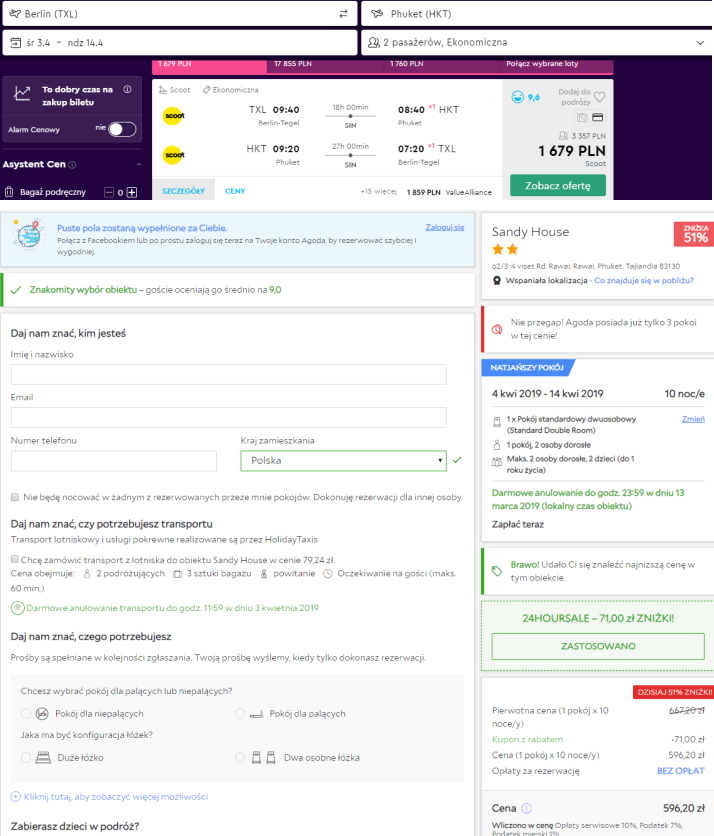Collapse the Asystent Cen section
The image size is (714, 836).
[x=139, y=164]
